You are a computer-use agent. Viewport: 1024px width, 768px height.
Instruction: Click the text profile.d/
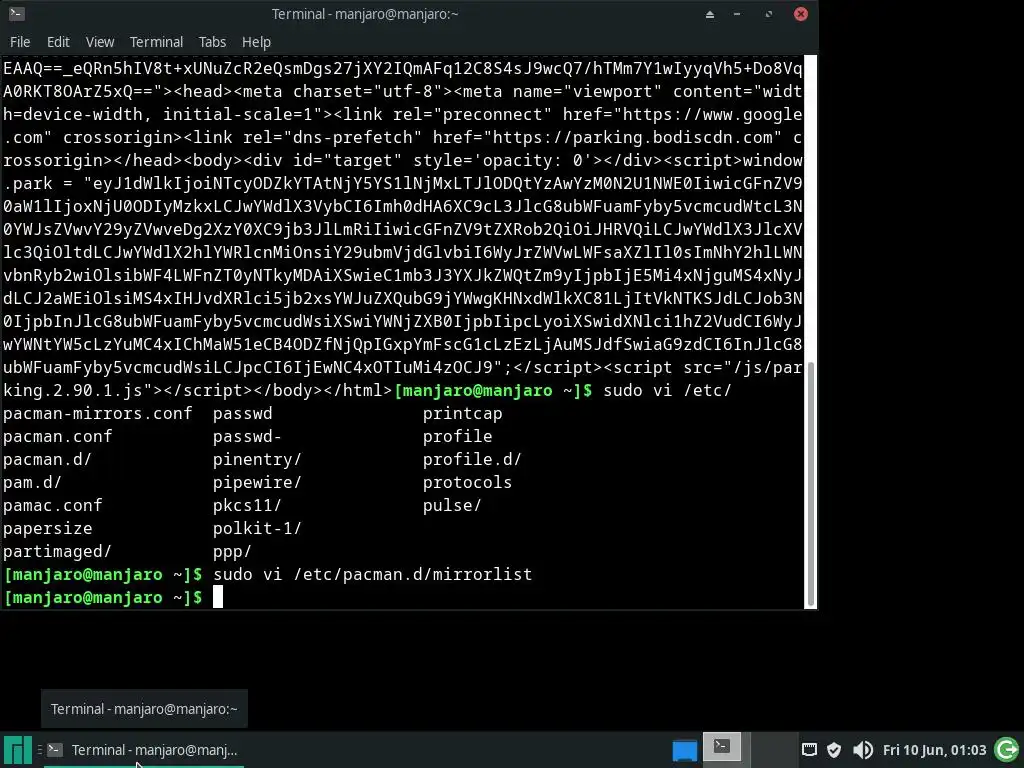[472, 459]
